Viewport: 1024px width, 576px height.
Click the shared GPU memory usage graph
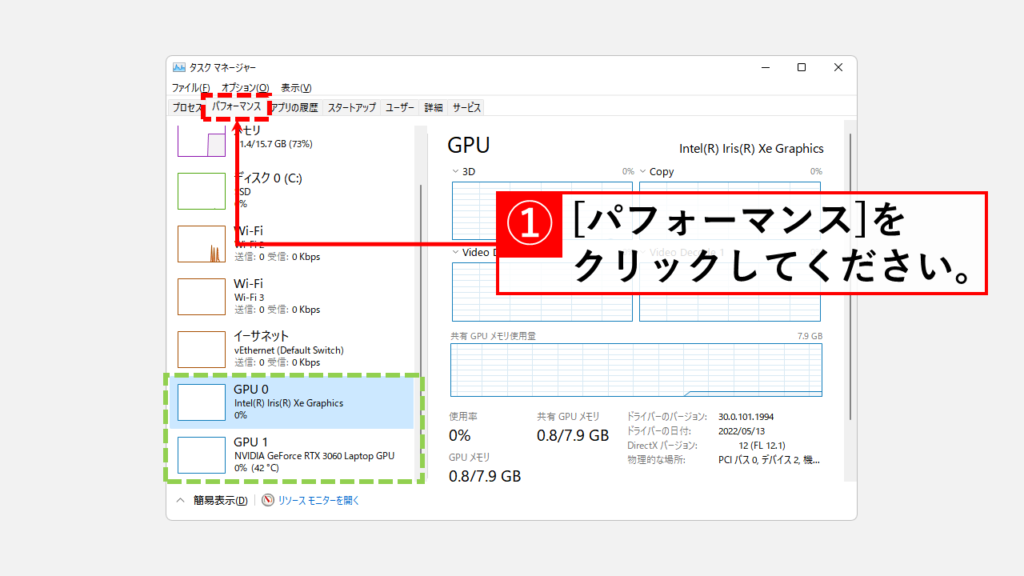coord(636,370)
